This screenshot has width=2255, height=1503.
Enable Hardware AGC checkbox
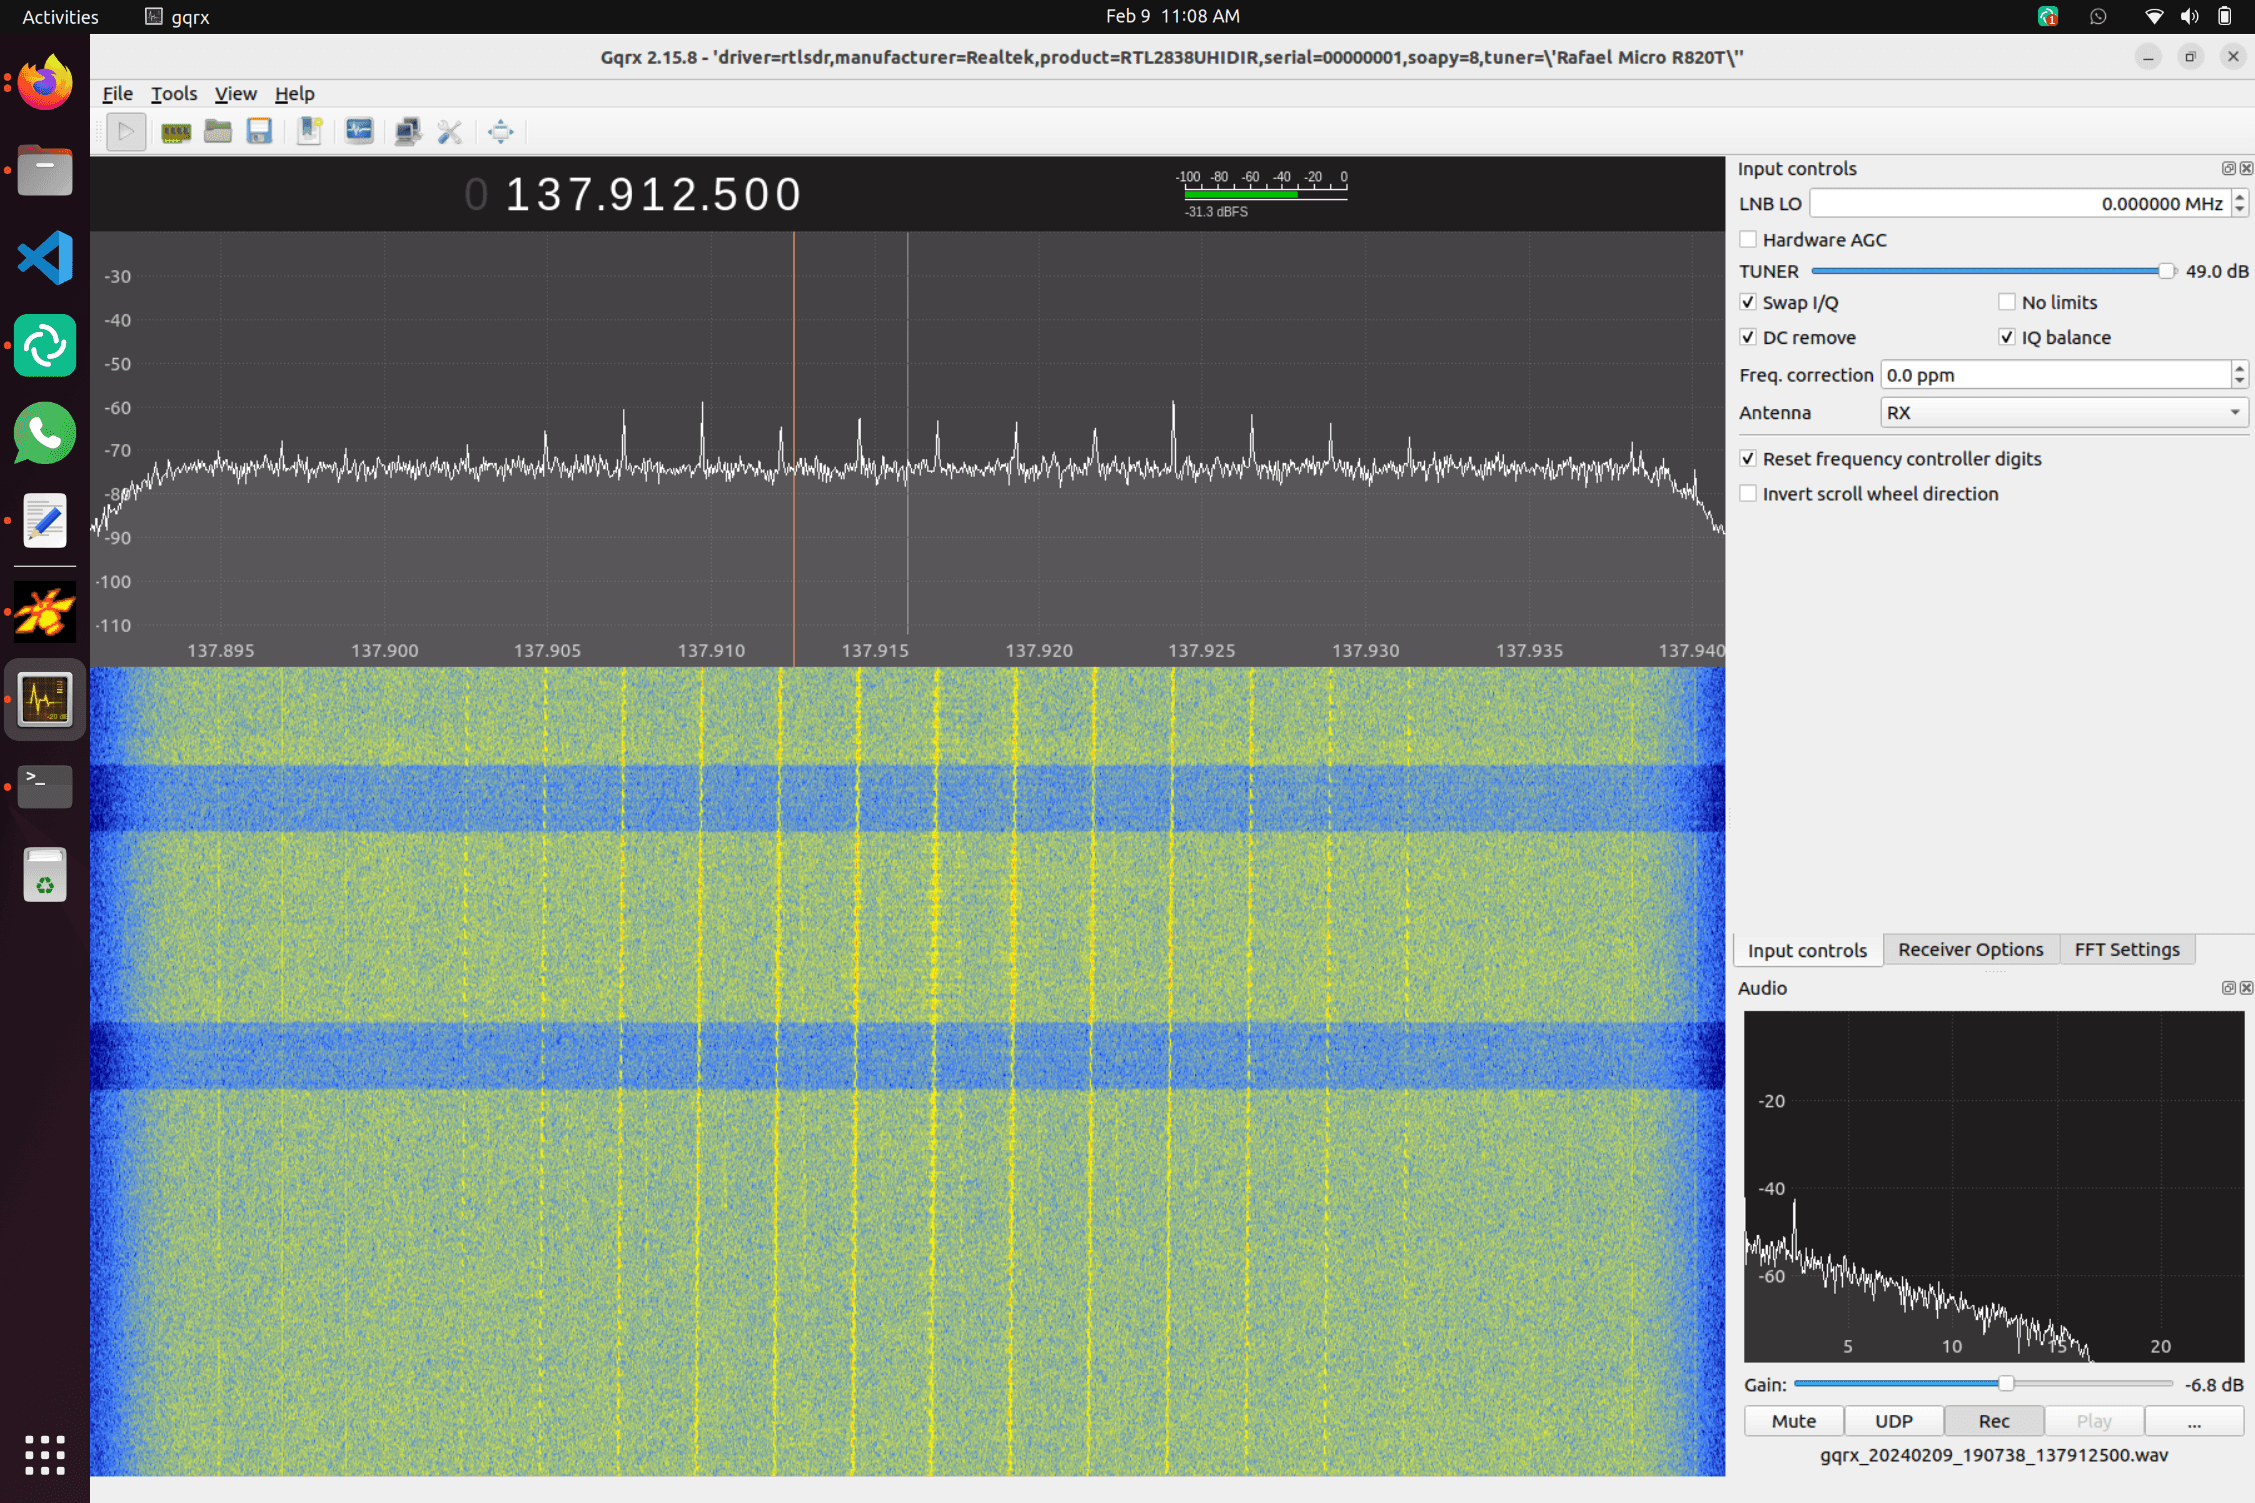pos(1748,240)
